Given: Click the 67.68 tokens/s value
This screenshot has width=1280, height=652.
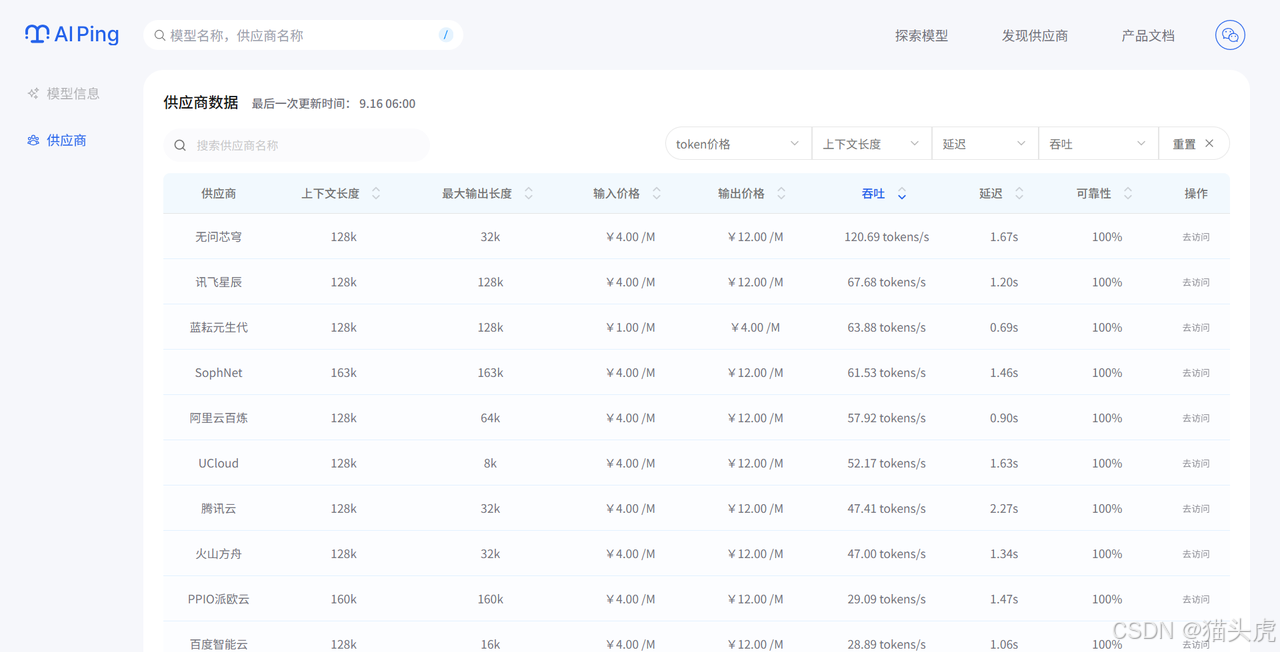Looking at the screenshot, I should pyautogui.click(x=886, y=282).
